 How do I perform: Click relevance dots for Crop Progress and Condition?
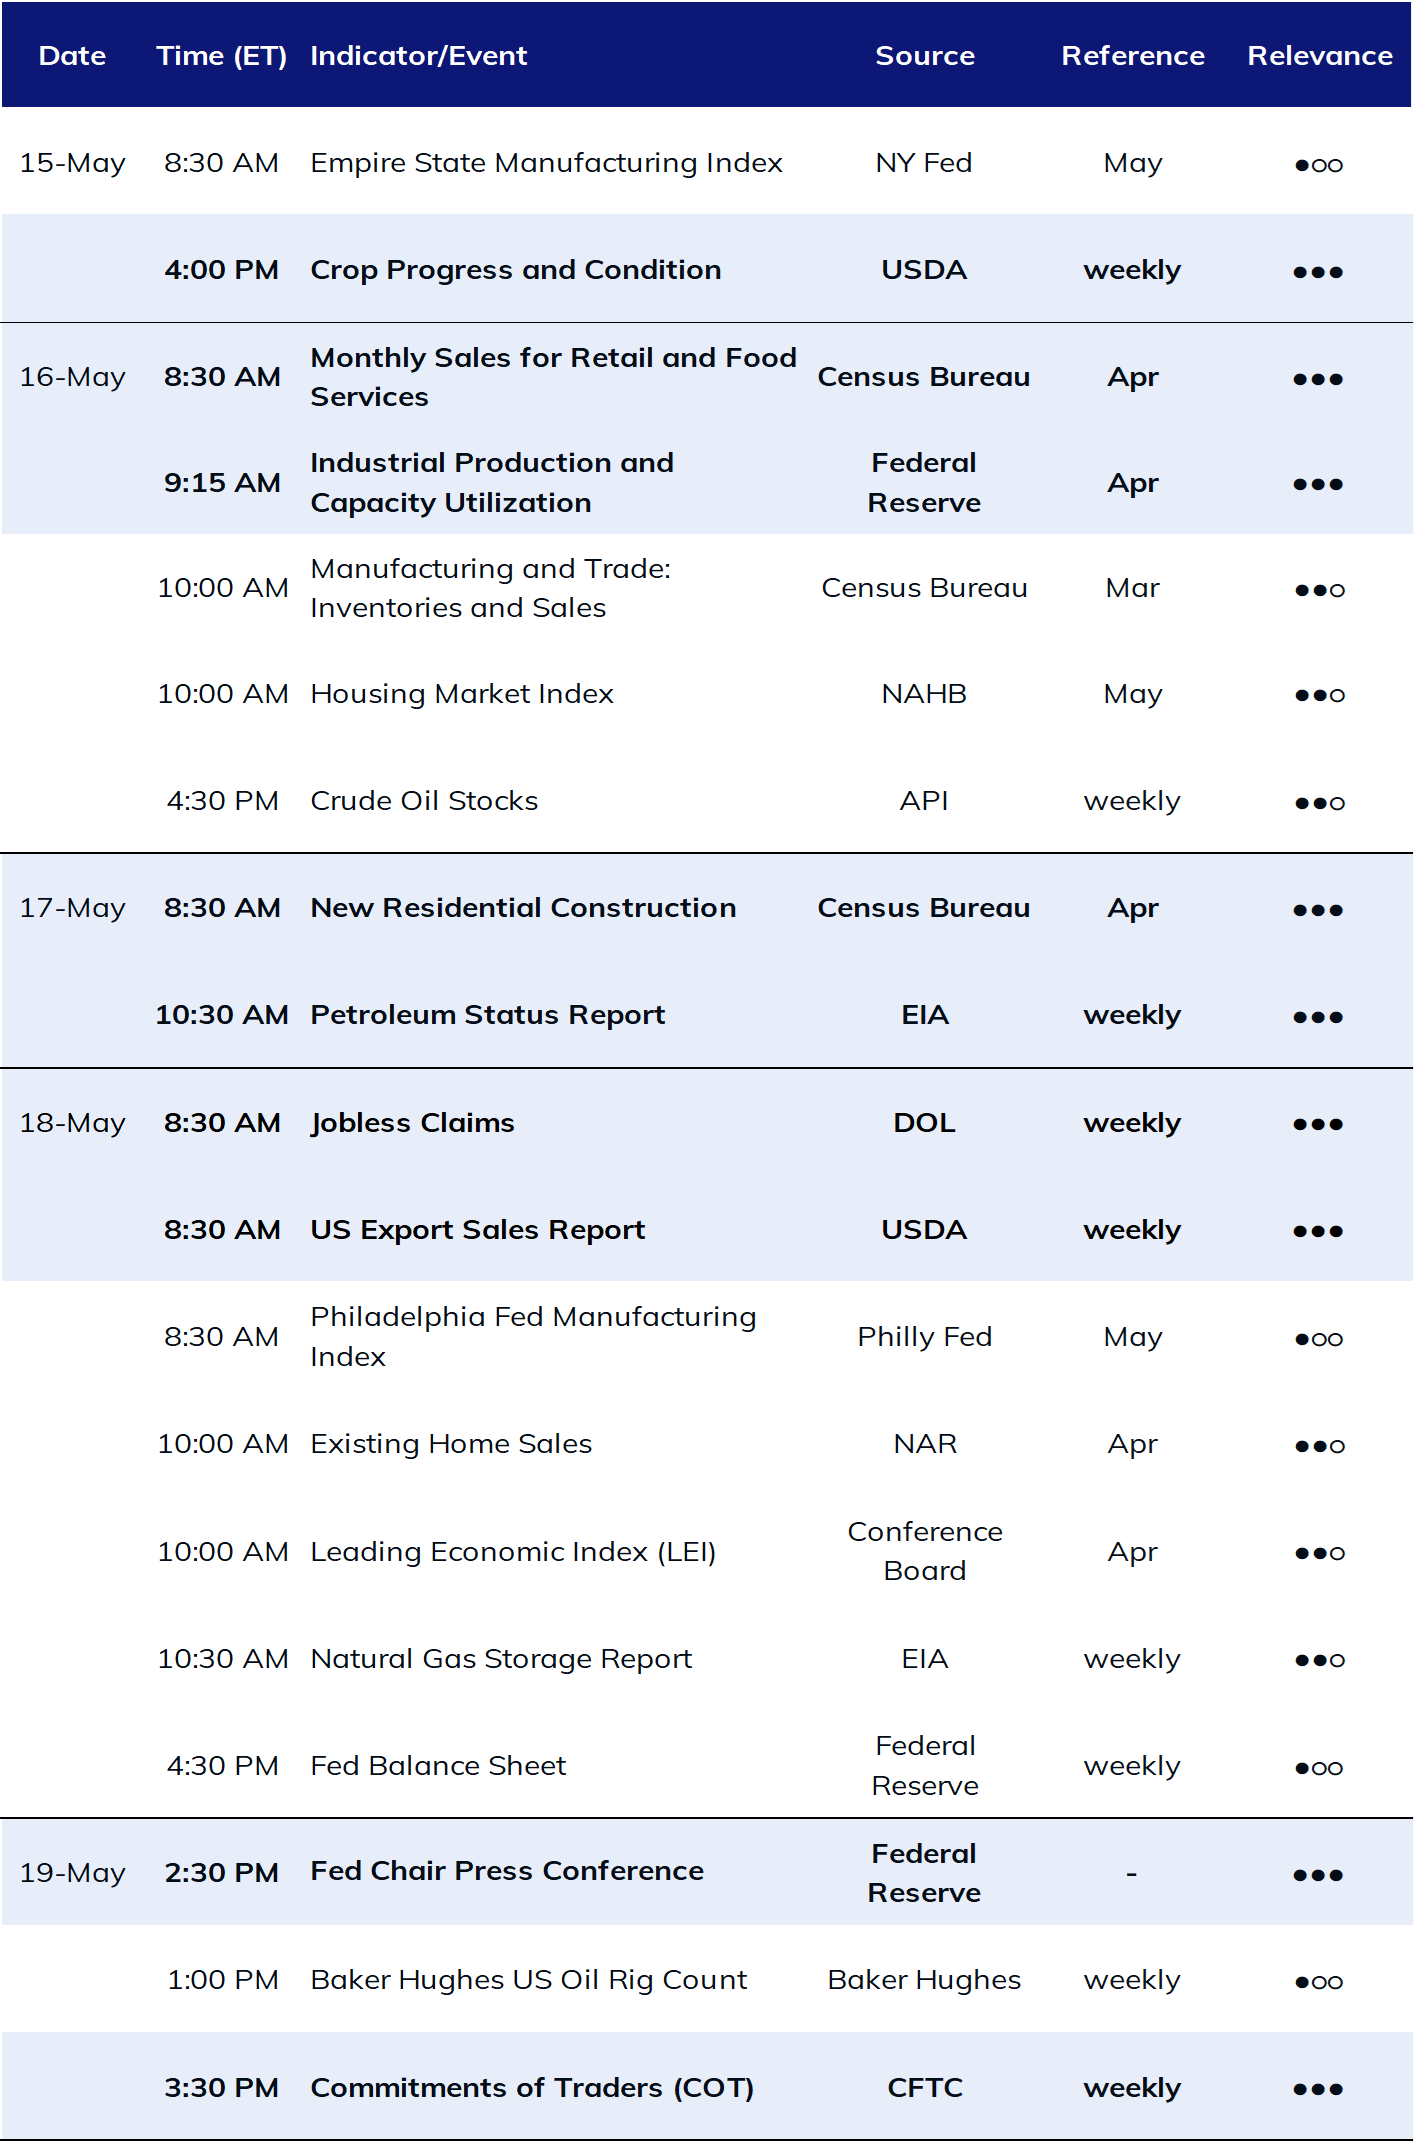click(1318, 272)
